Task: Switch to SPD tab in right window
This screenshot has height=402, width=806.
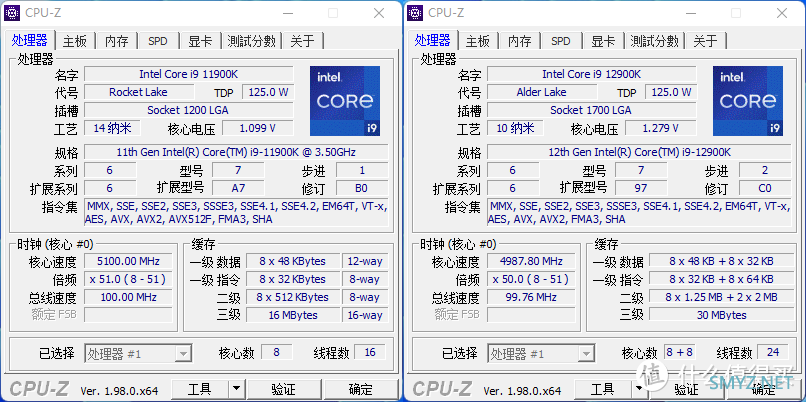Action: (561, 41)
